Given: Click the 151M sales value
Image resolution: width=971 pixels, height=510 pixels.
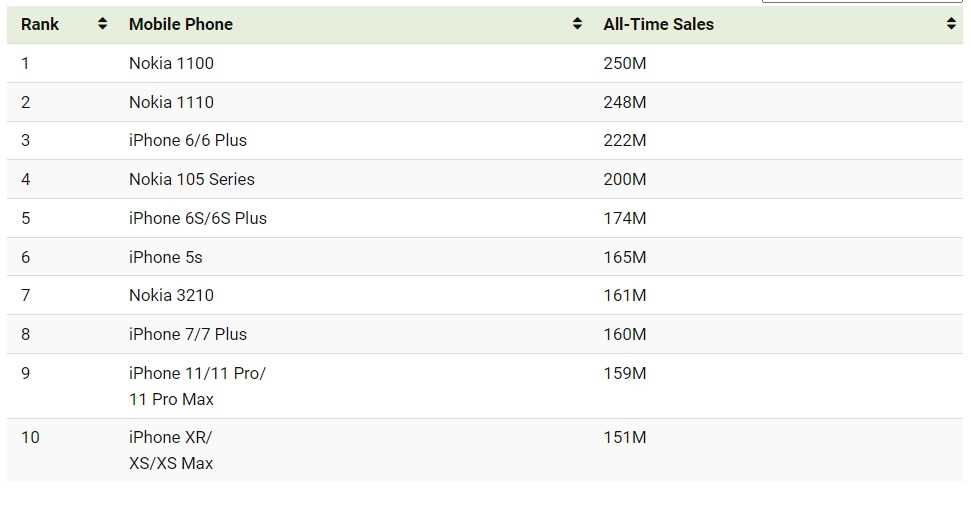Looking at the screenshot, I should click(625, 438).
